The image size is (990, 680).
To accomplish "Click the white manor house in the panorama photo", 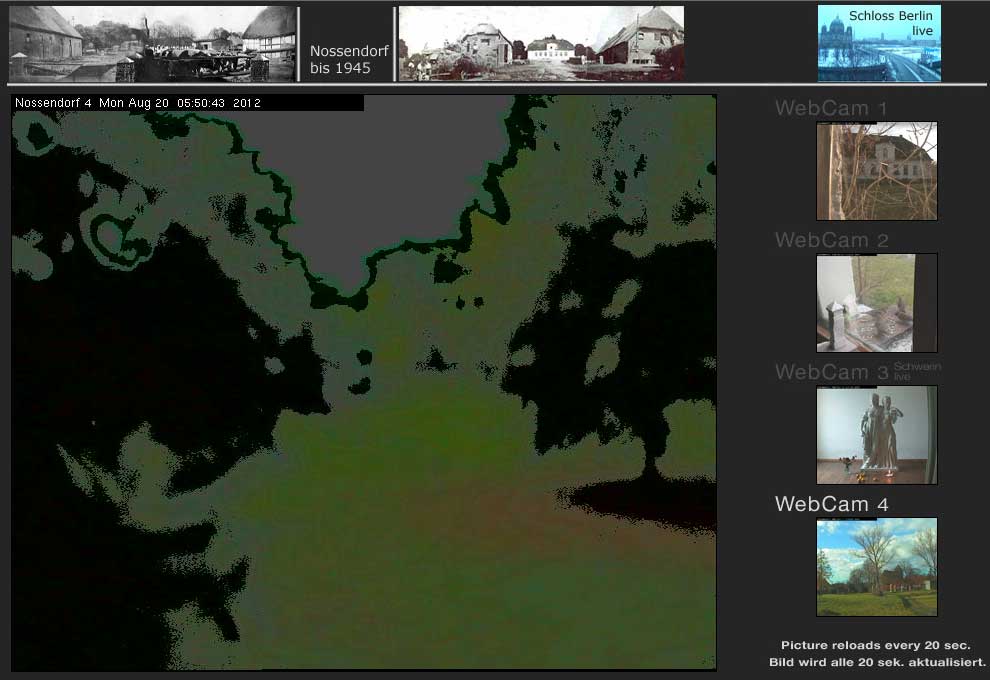I will [552, 47].
